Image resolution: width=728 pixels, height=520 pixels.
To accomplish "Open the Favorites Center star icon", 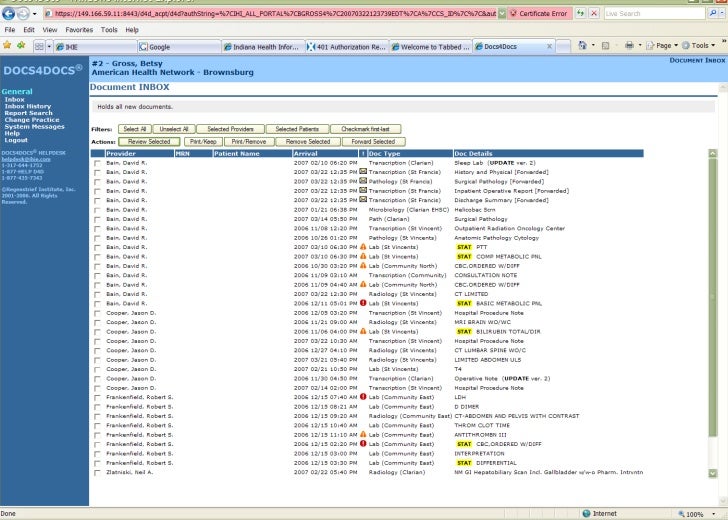I will (7, 46).
